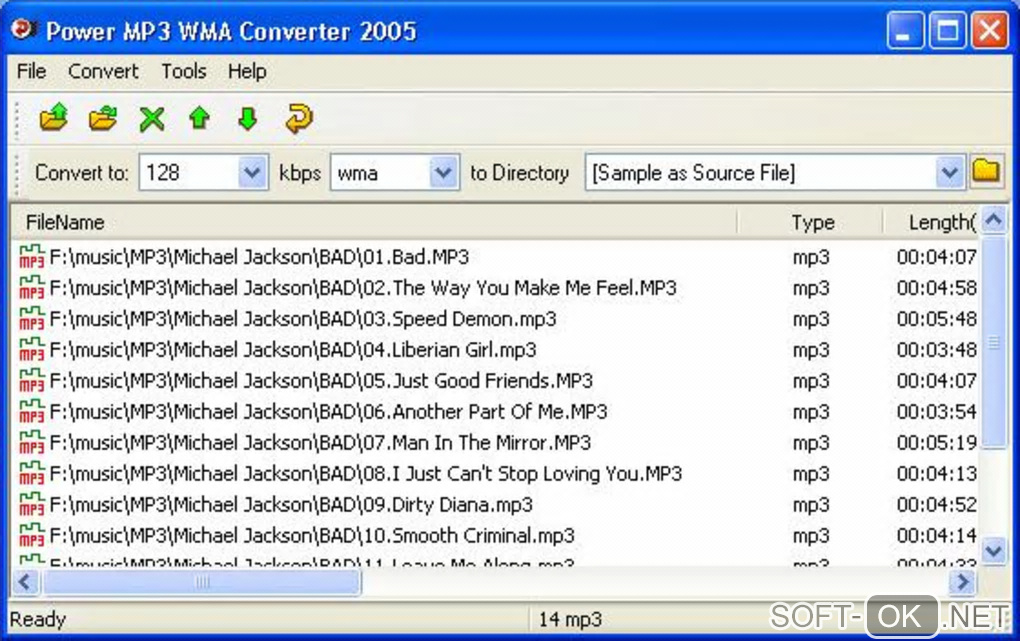Remove selected file with green X icon
Viewport: 1020px width, 641px height.
click(x=152, y=118)
